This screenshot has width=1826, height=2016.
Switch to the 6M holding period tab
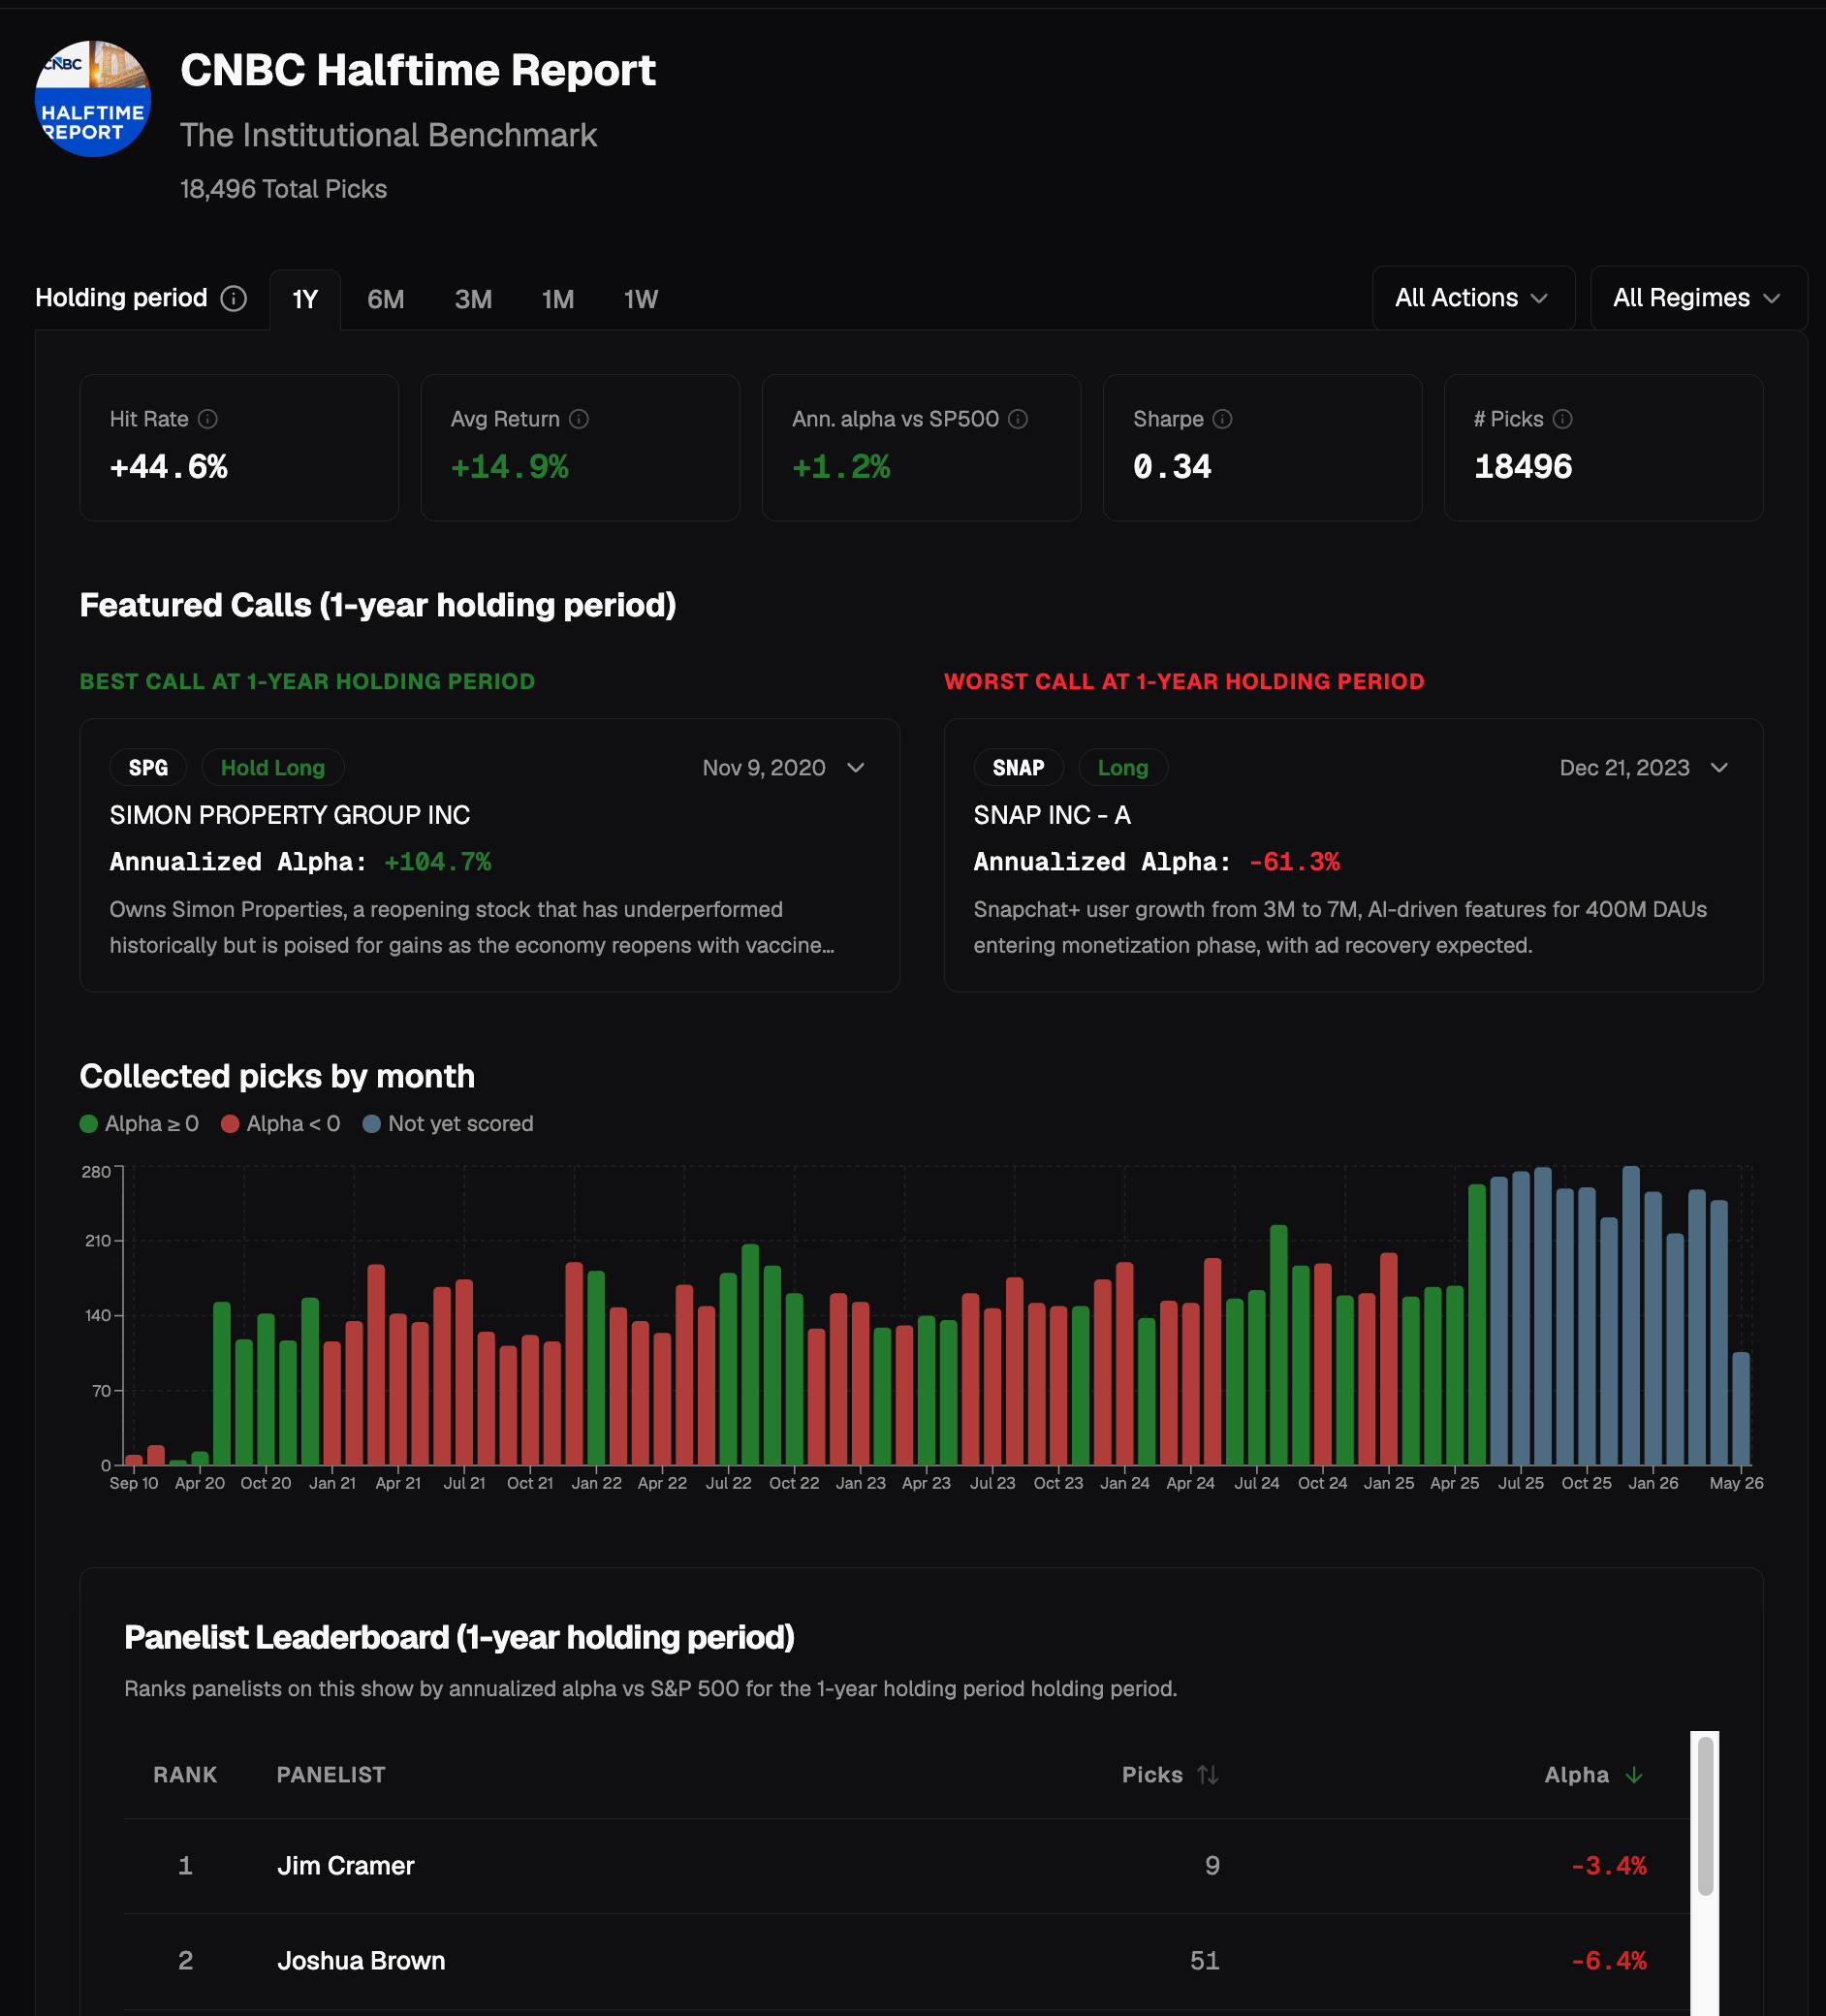tap(386, 299)
